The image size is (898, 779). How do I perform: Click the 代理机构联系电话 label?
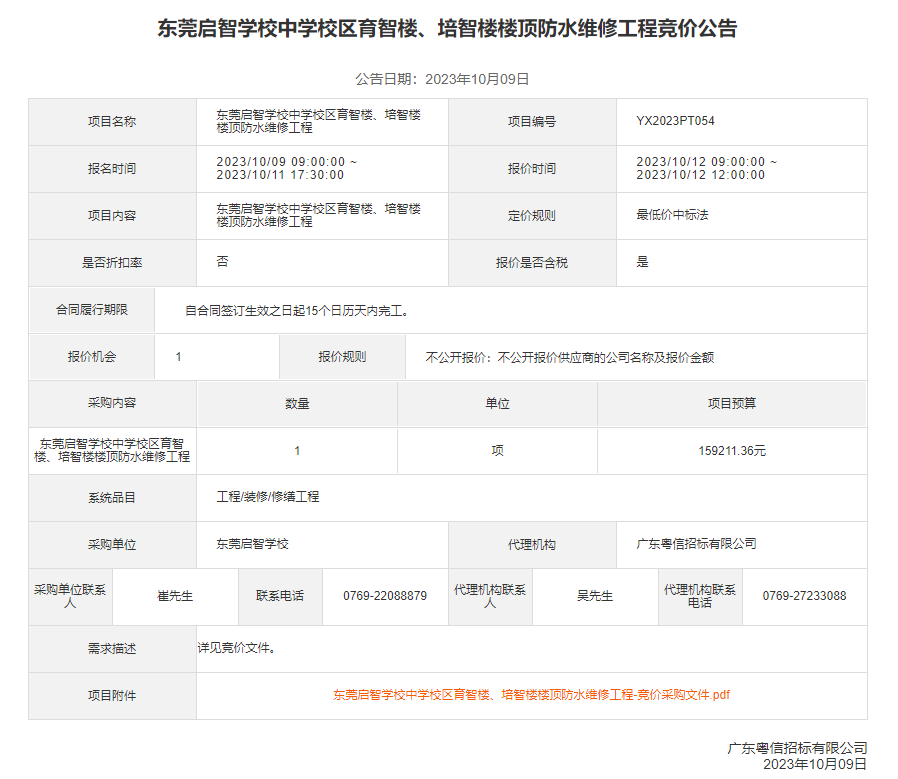click(x=700, y=596)
